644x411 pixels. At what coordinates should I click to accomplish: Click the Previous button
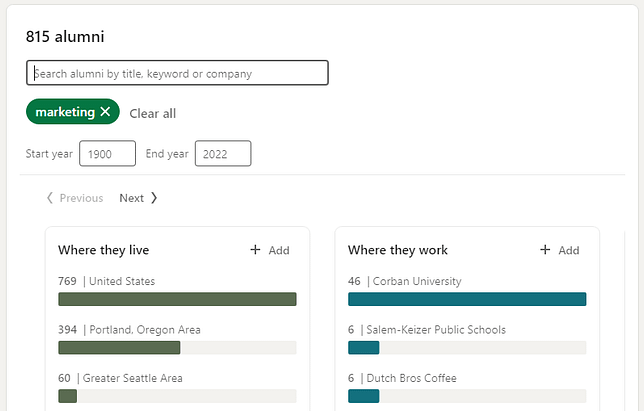(x=74, y=198)
